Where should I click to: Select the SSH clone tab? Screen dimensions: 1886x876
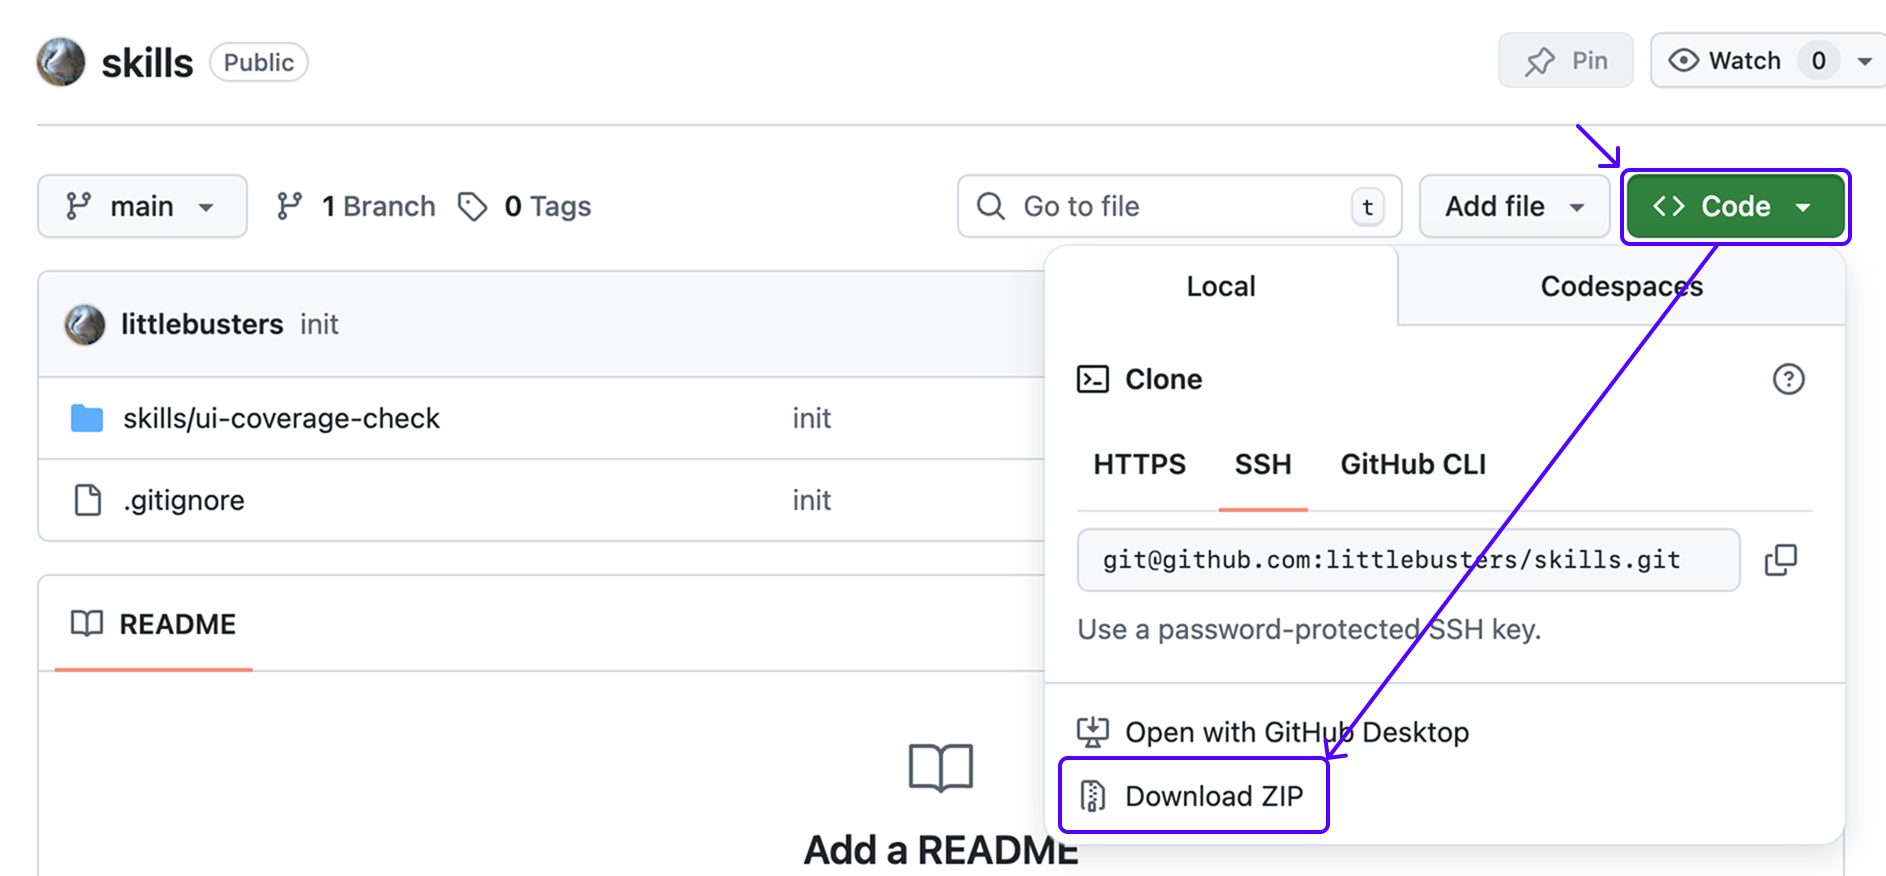[1263, 464]
